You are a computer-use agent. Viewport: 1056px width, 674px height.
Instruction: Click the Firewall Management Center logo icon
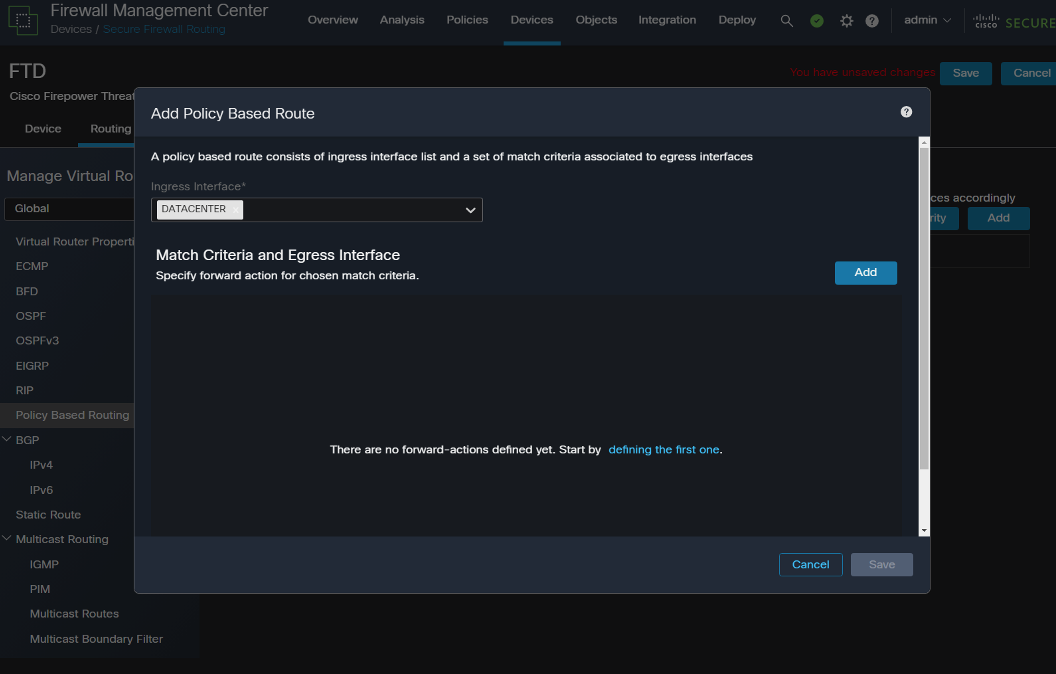click(23, 20)
